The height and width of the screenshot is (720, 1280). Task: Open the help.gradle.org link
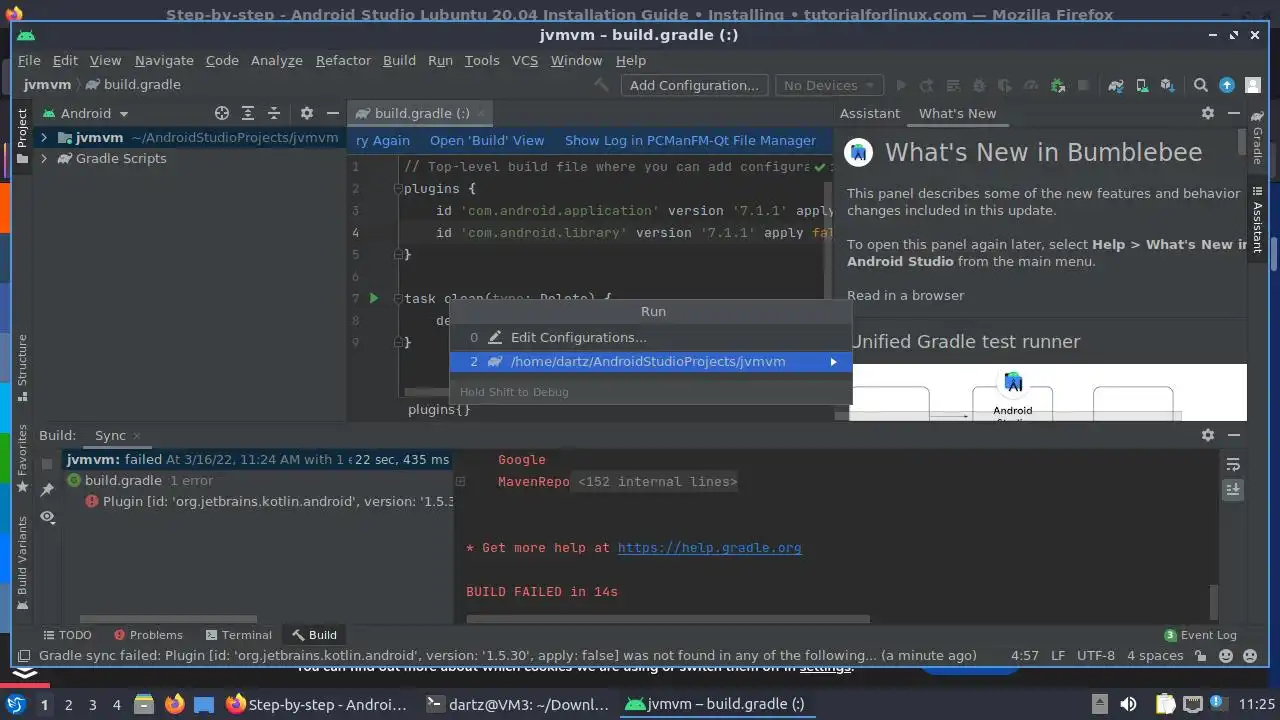pos(709,548)
